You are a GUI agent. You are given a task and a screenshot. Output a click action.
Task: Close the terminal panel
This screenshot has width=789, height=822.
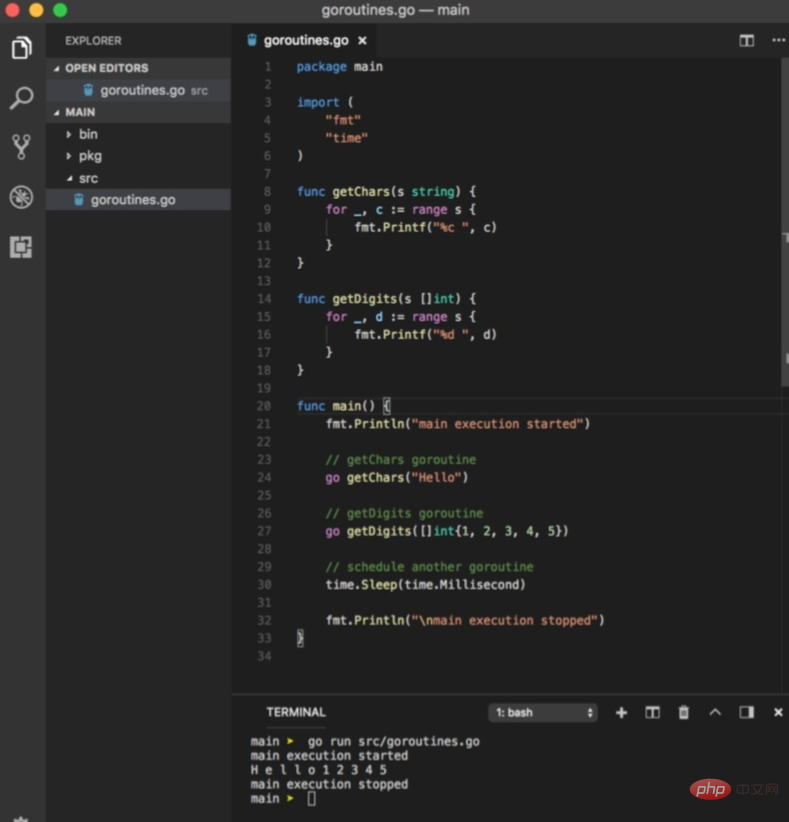[x=778, y=712]
